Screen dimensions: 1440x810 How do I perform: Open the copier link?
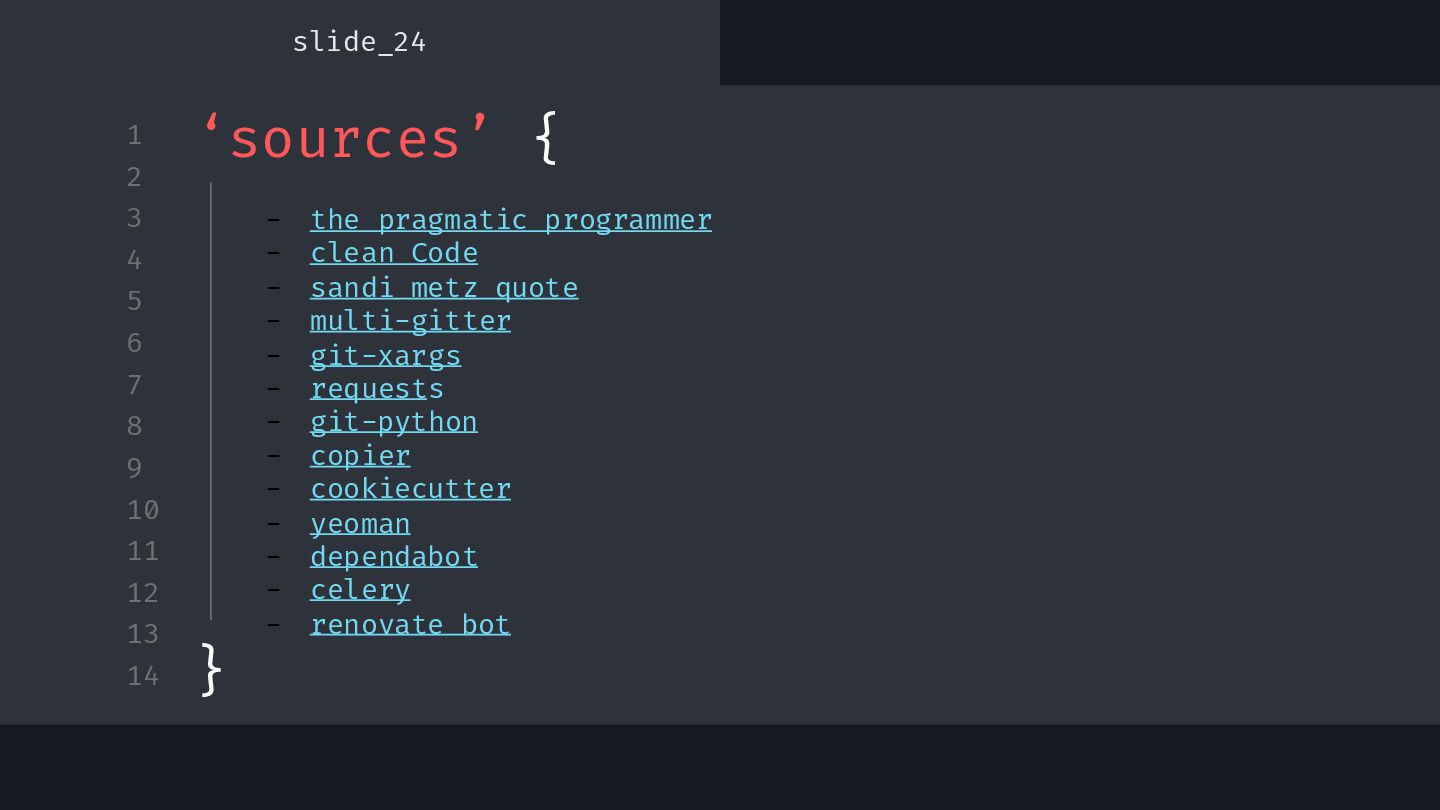(x=360, y=456)
